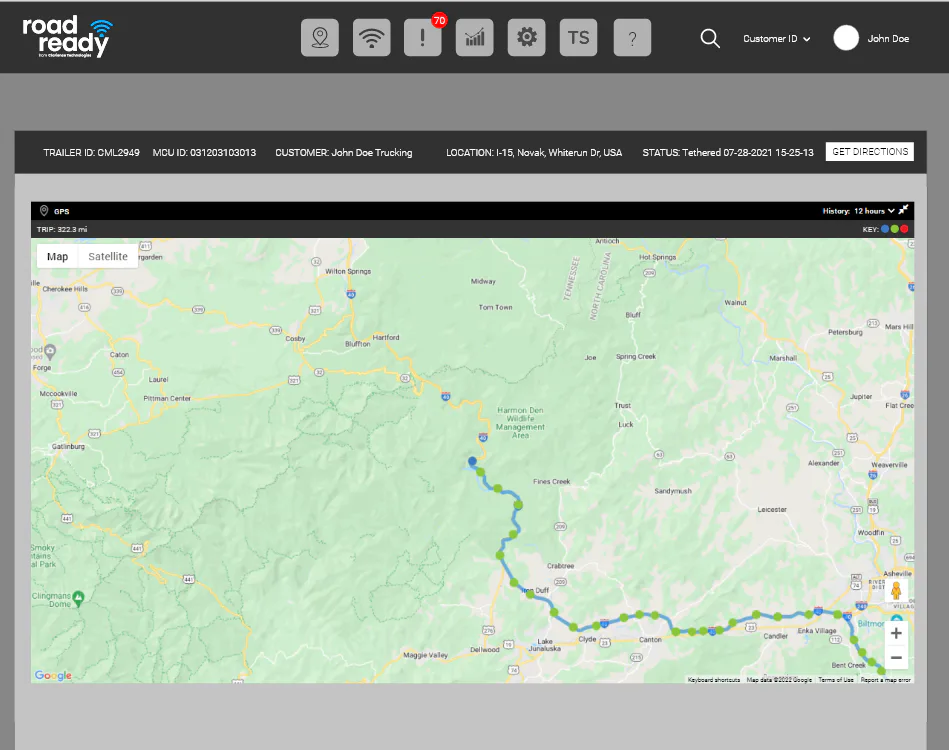Switch to the Map view tab

pos(57,257)
